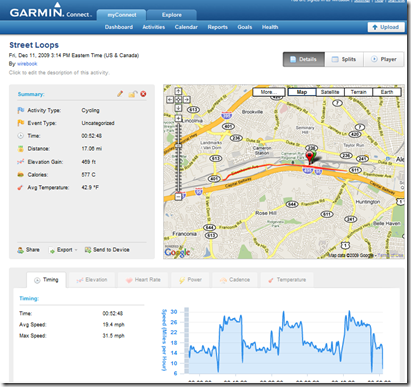Screen dimensions: 411x387
Task: Click the Max Speed value 31.5 mph
Action: (113, 336)
